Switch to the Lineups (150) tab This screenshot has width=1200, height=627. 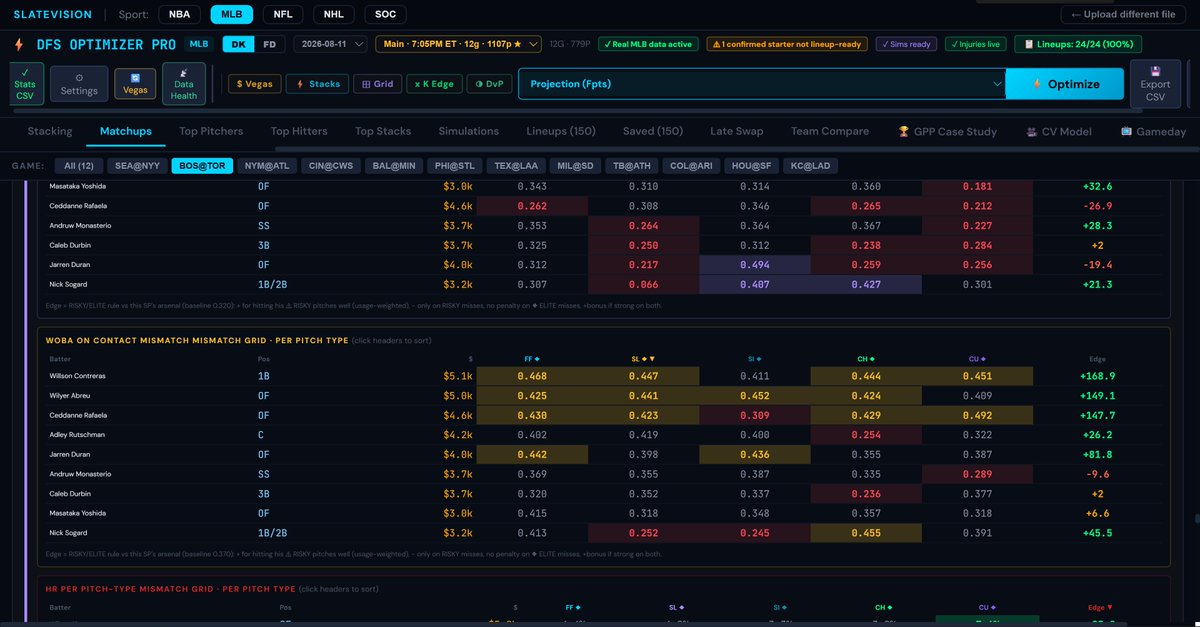coord(561,131)
